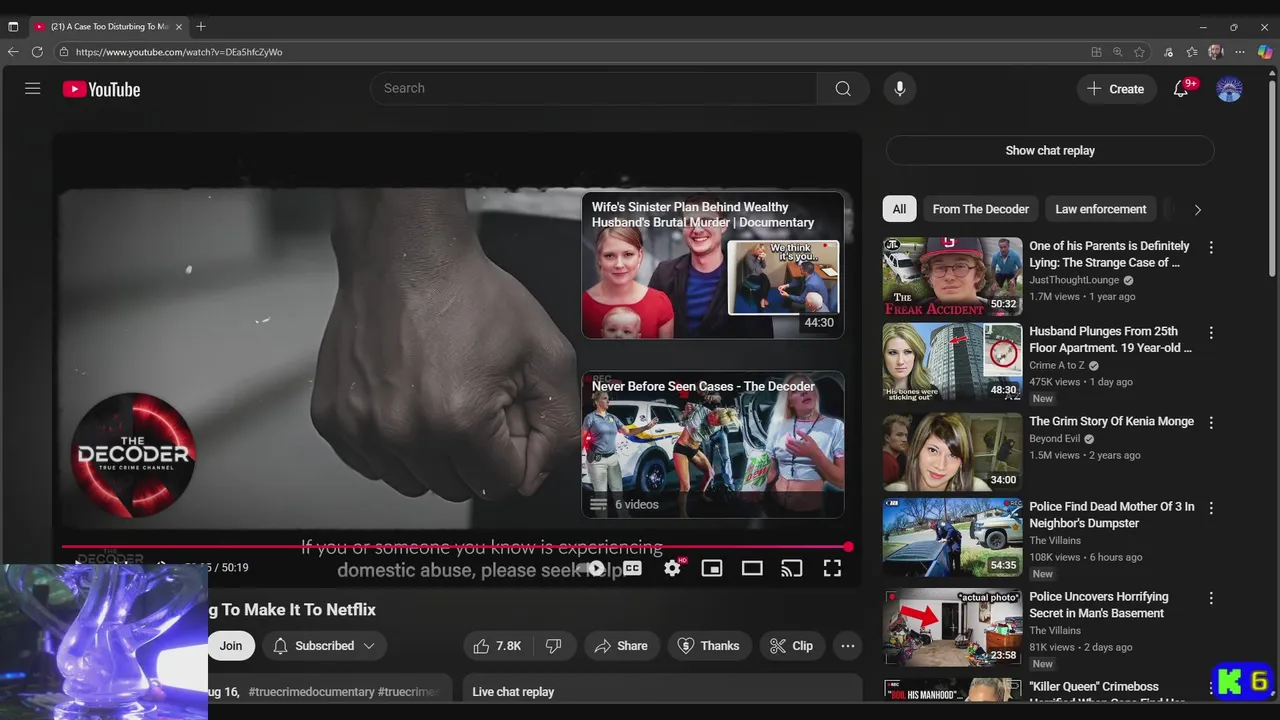Focus the YouTube search field

pyautogui.click(x=593, y=88)
